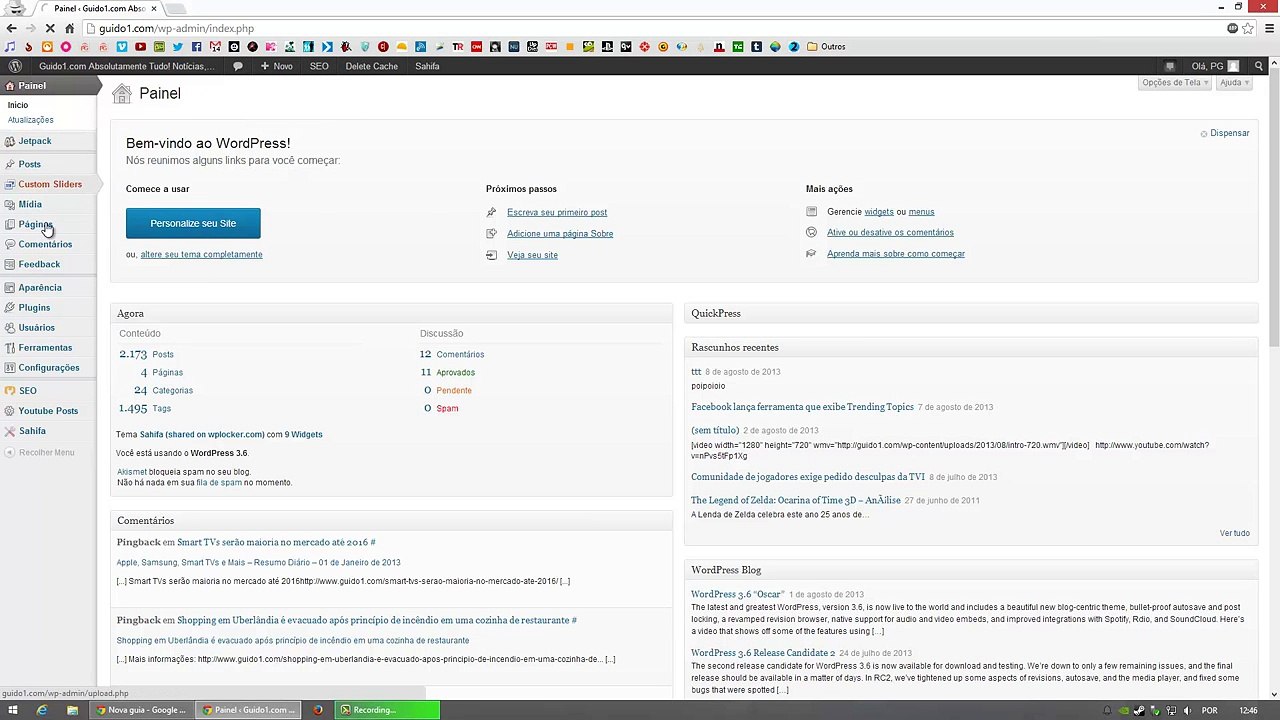Image resolution: width=1280 pixels, height=720 pixels.
Task: Open draft 'Facebook lança ferramenta que exibe Trending Topics'
Action: coord(802,407)
